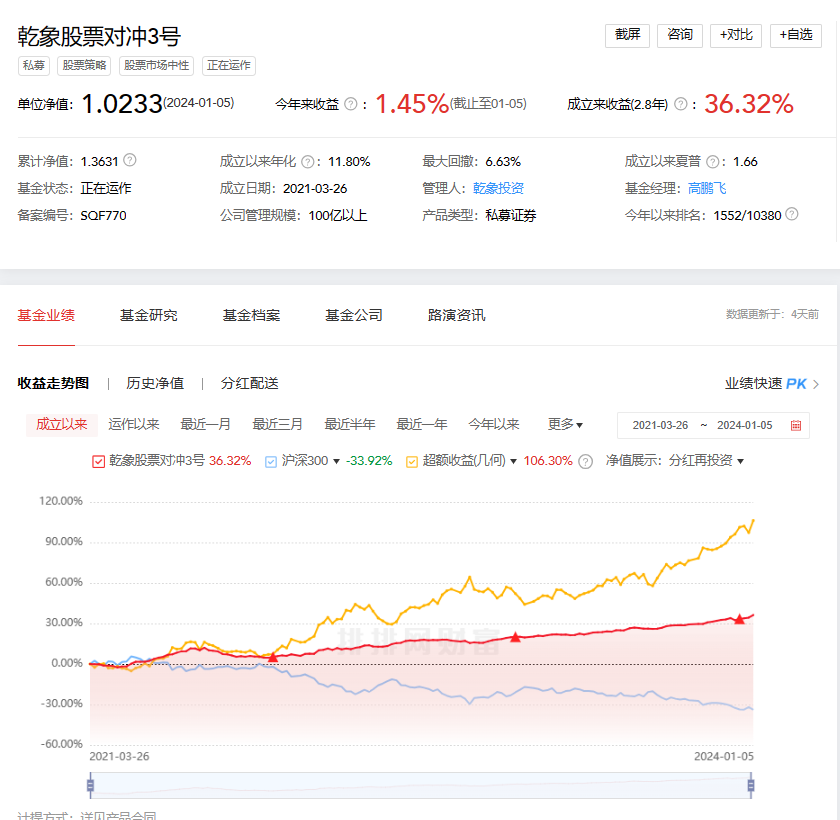
Task: Click last red triangle marker near chart end
Action: click(x=740, y=620)
